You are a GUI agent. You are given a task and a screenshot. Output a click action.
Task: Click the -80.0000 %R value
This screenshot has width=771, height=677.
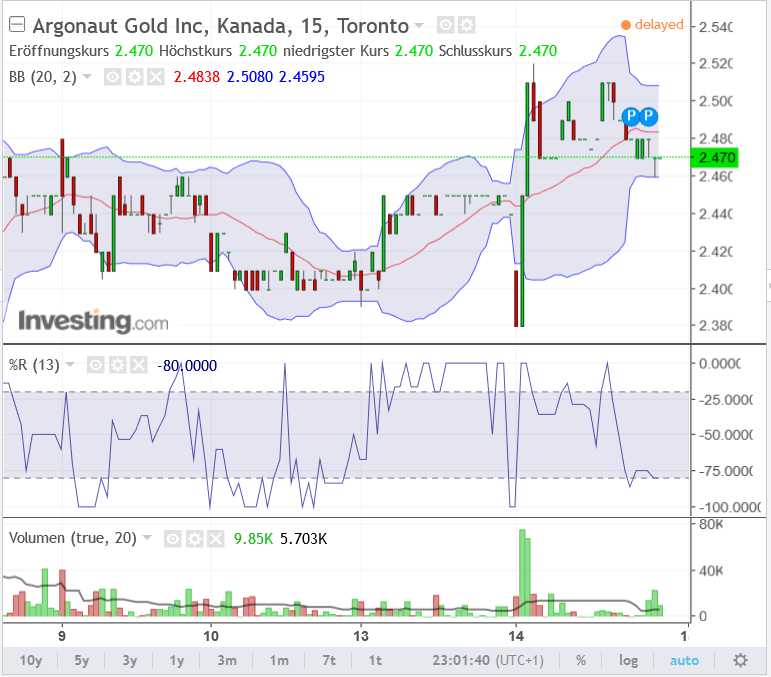(x=187, y=366)
